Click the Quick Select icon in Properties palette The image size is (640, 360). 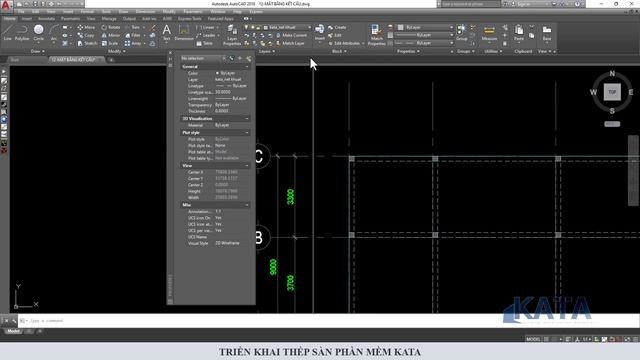tap(249, 58)
